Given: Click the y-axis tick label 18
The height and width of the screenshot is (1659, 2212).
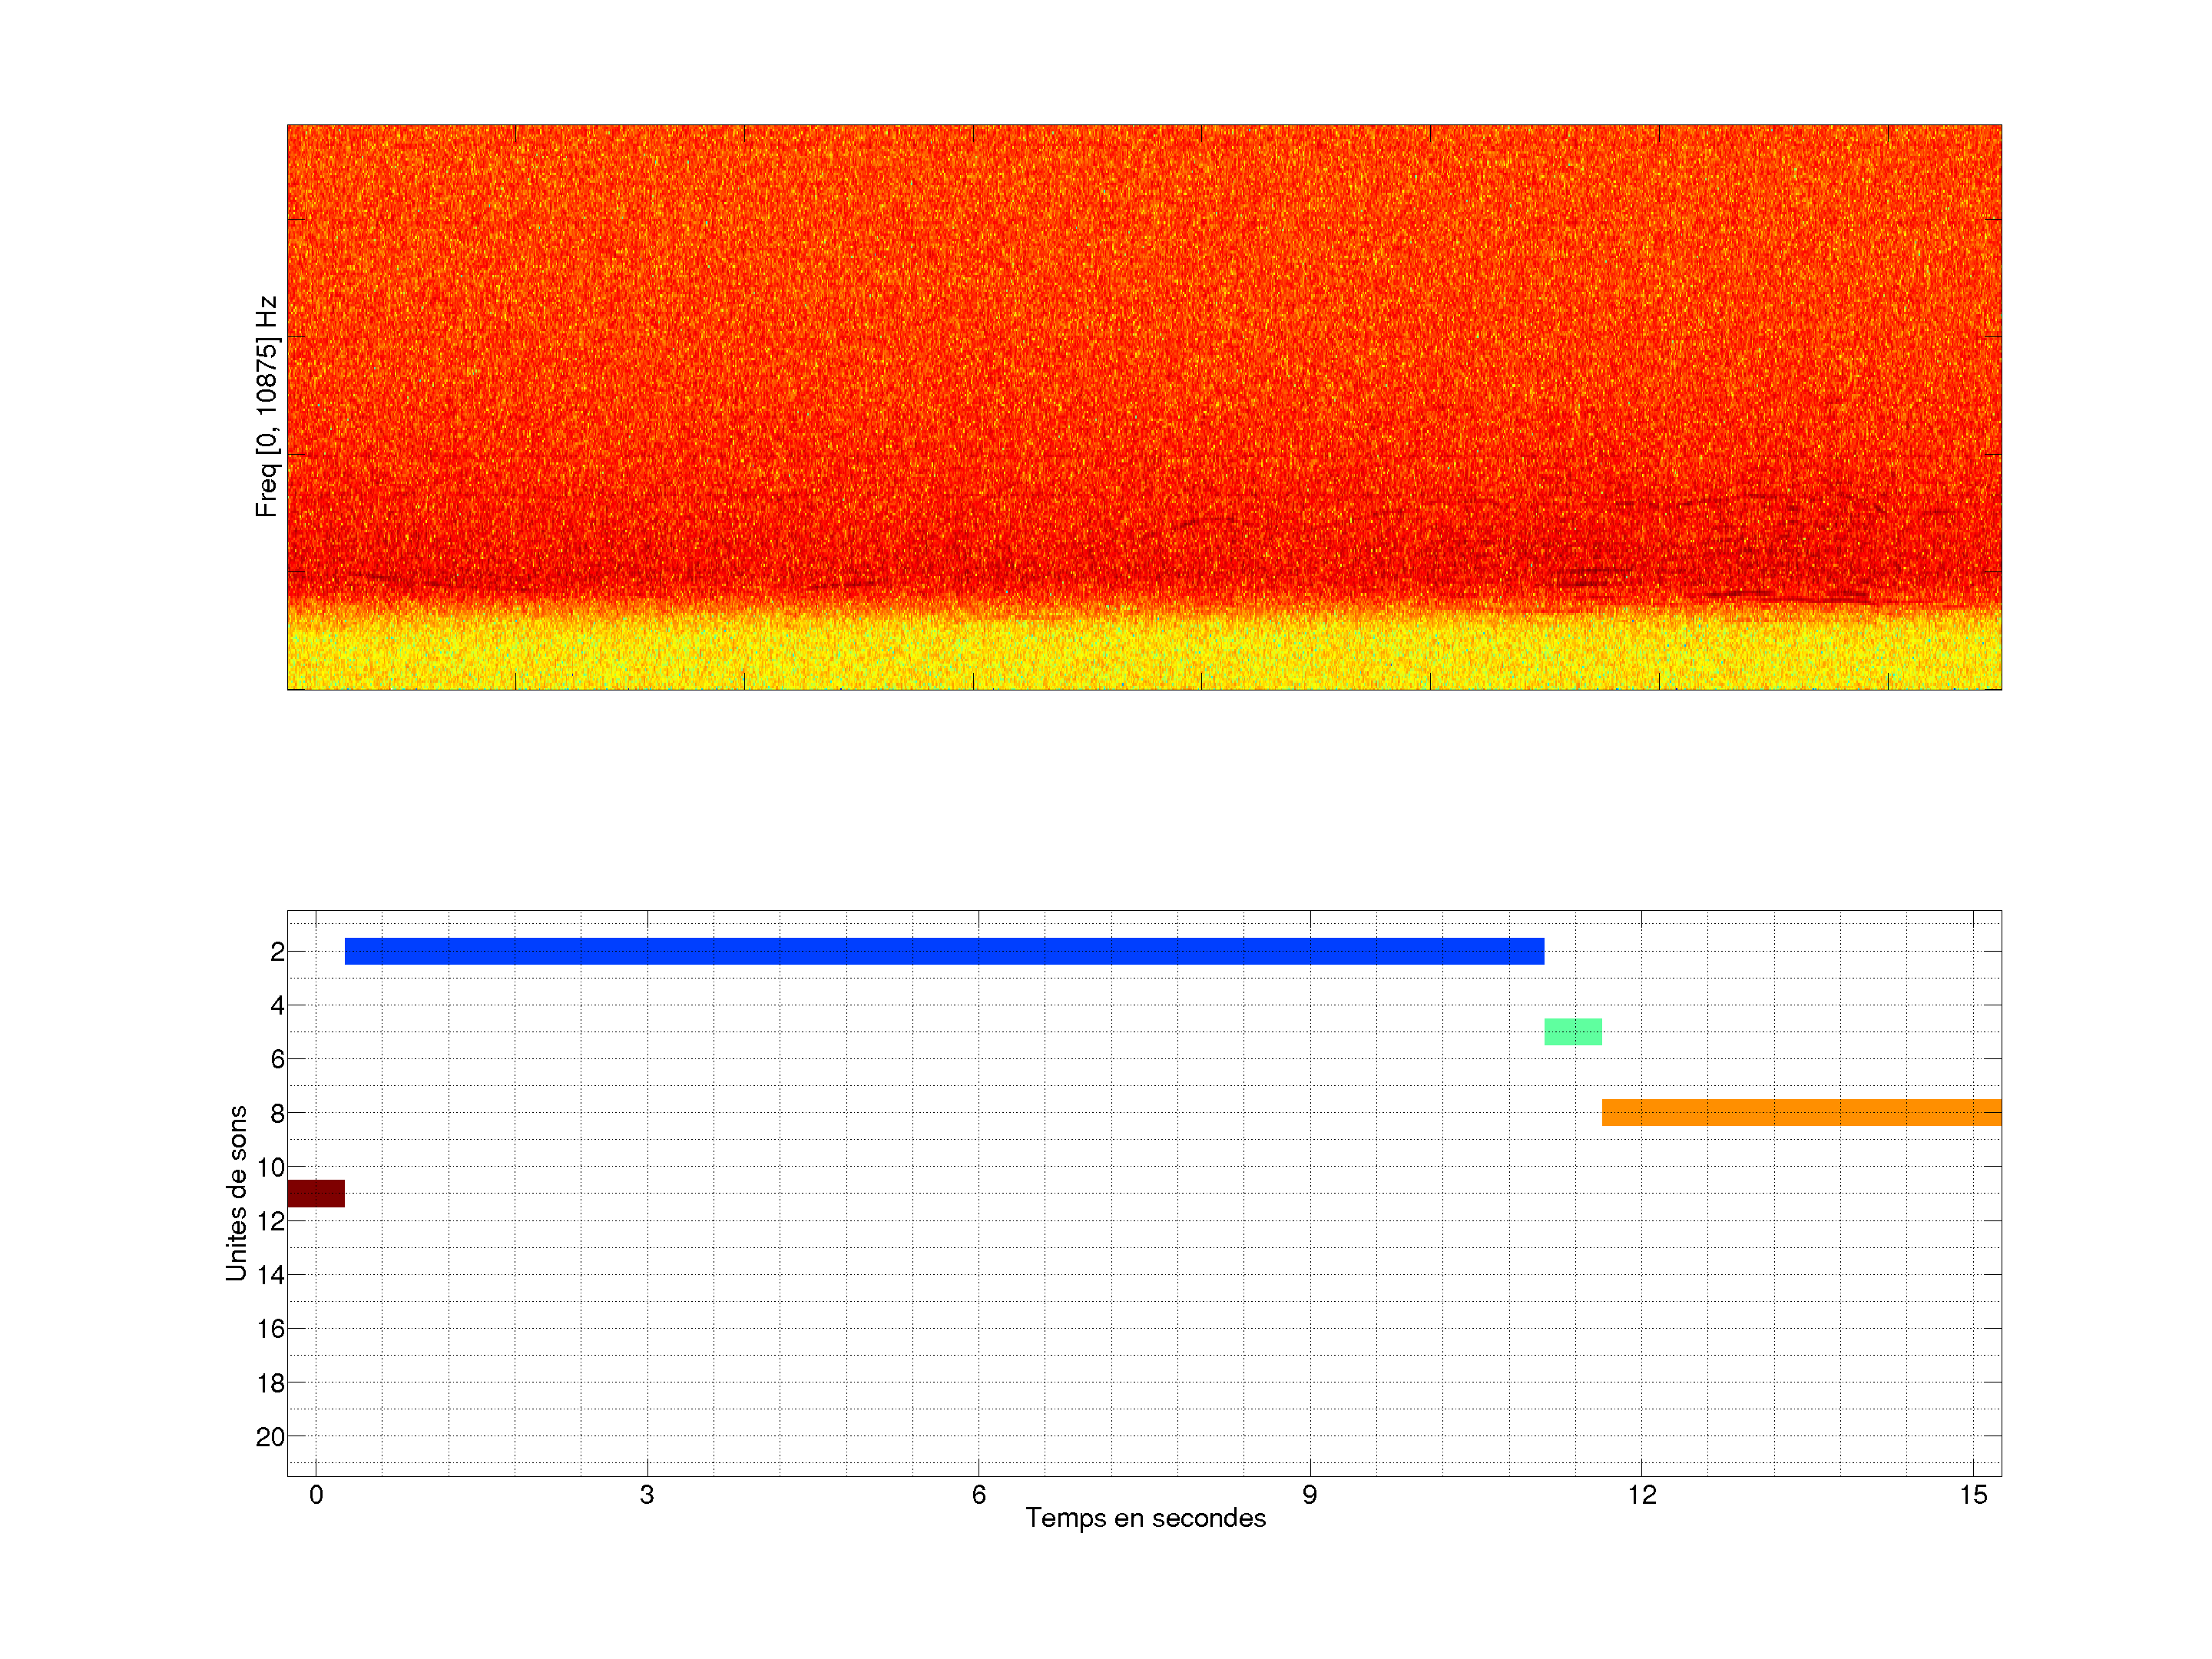Looking at the screenshot, I should point(270,1383).
